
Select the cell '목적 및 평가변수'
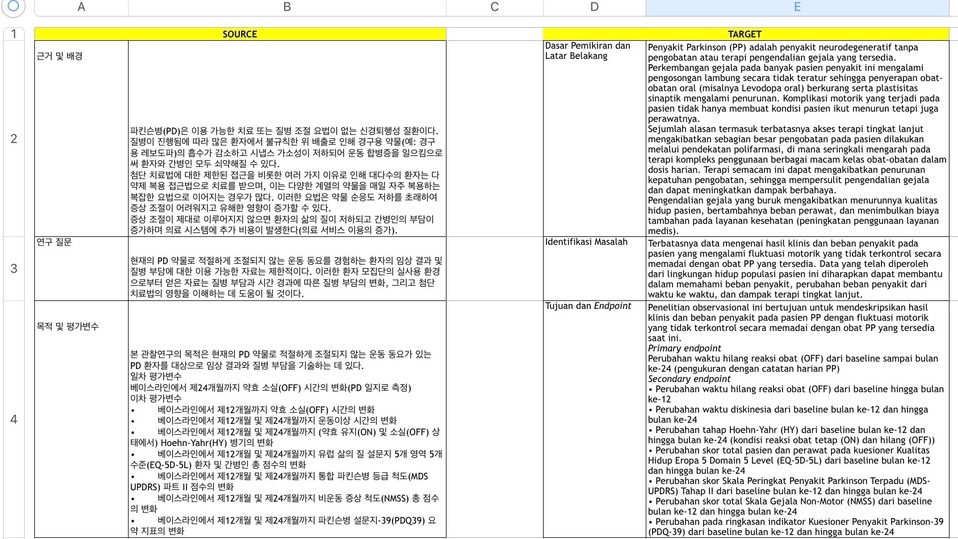[81, 419]
